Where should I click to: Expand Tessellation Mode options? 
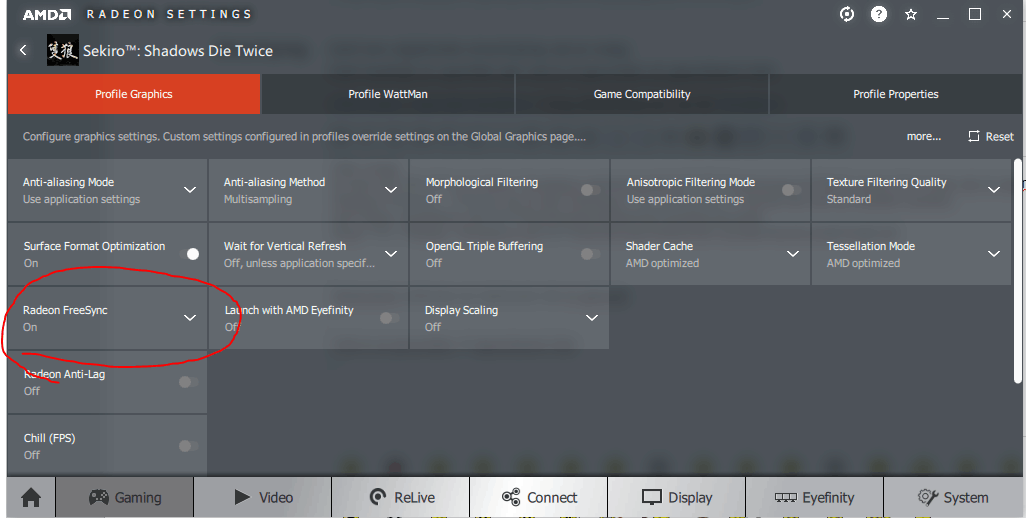coord(994,254)
